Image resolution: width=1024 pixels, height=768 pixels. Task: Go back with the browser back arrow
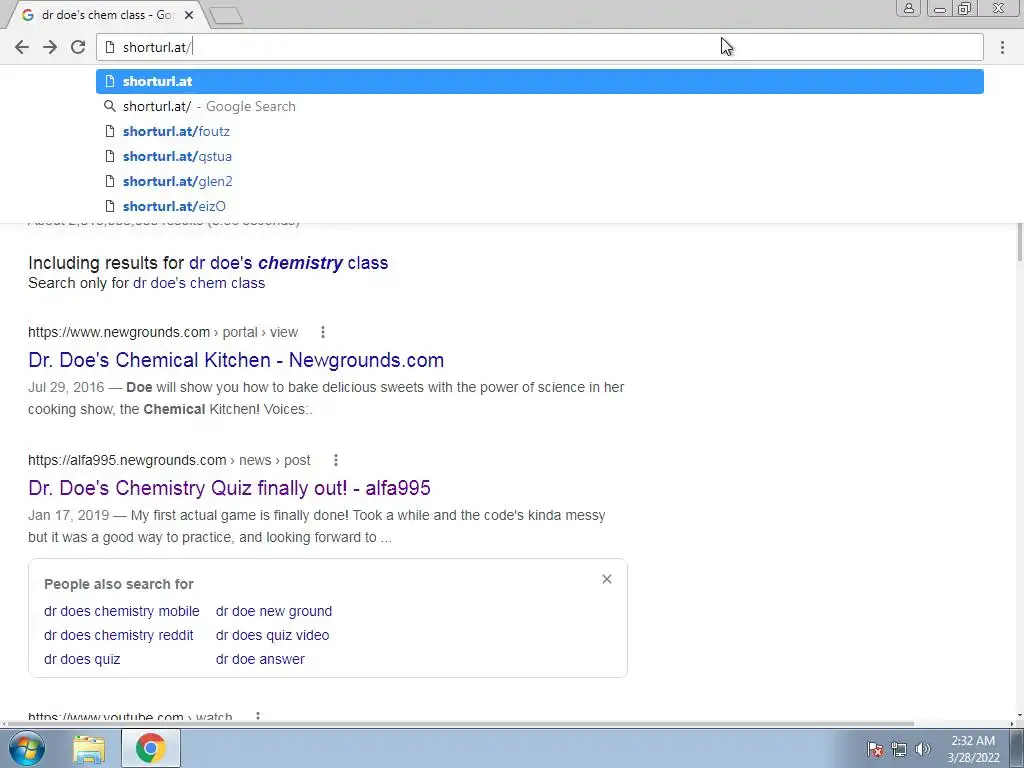pyautogui.click(x=22, y=47)
